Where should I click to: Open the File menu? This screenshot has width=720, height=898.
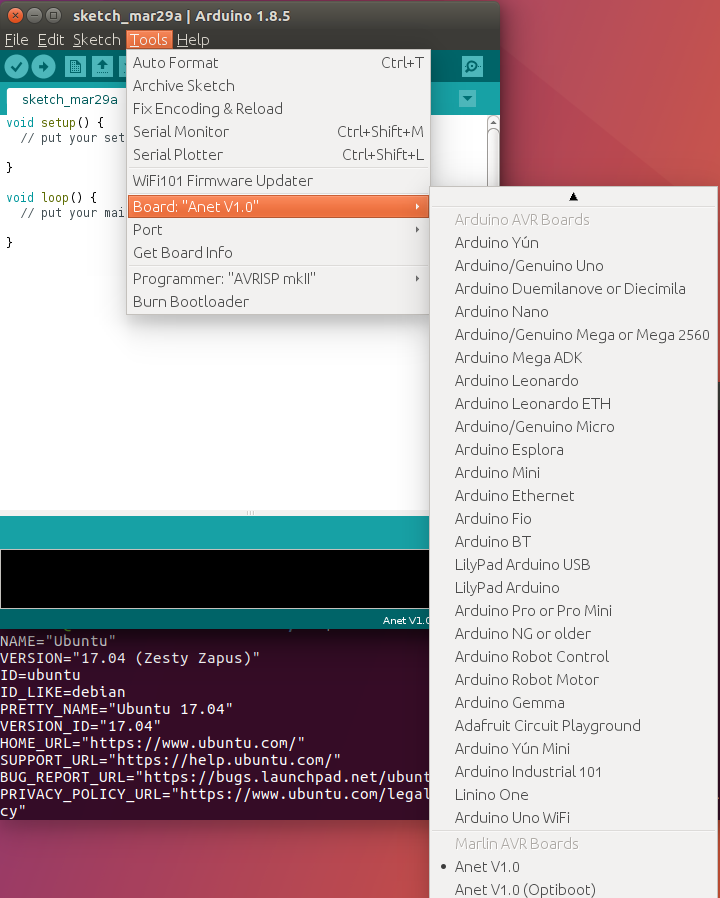[16, 40]
